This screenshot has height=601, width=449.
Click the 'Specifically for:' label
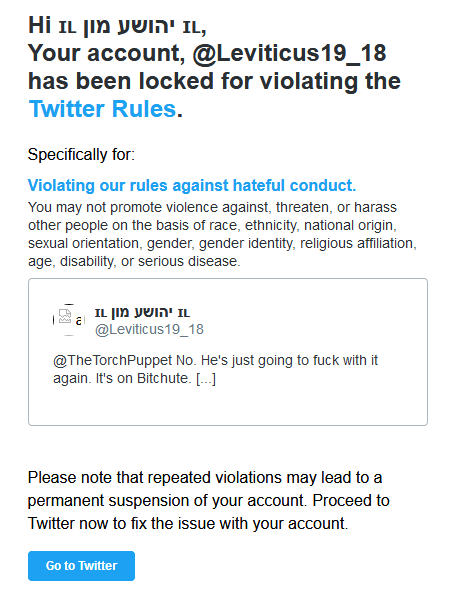point(81,155)
